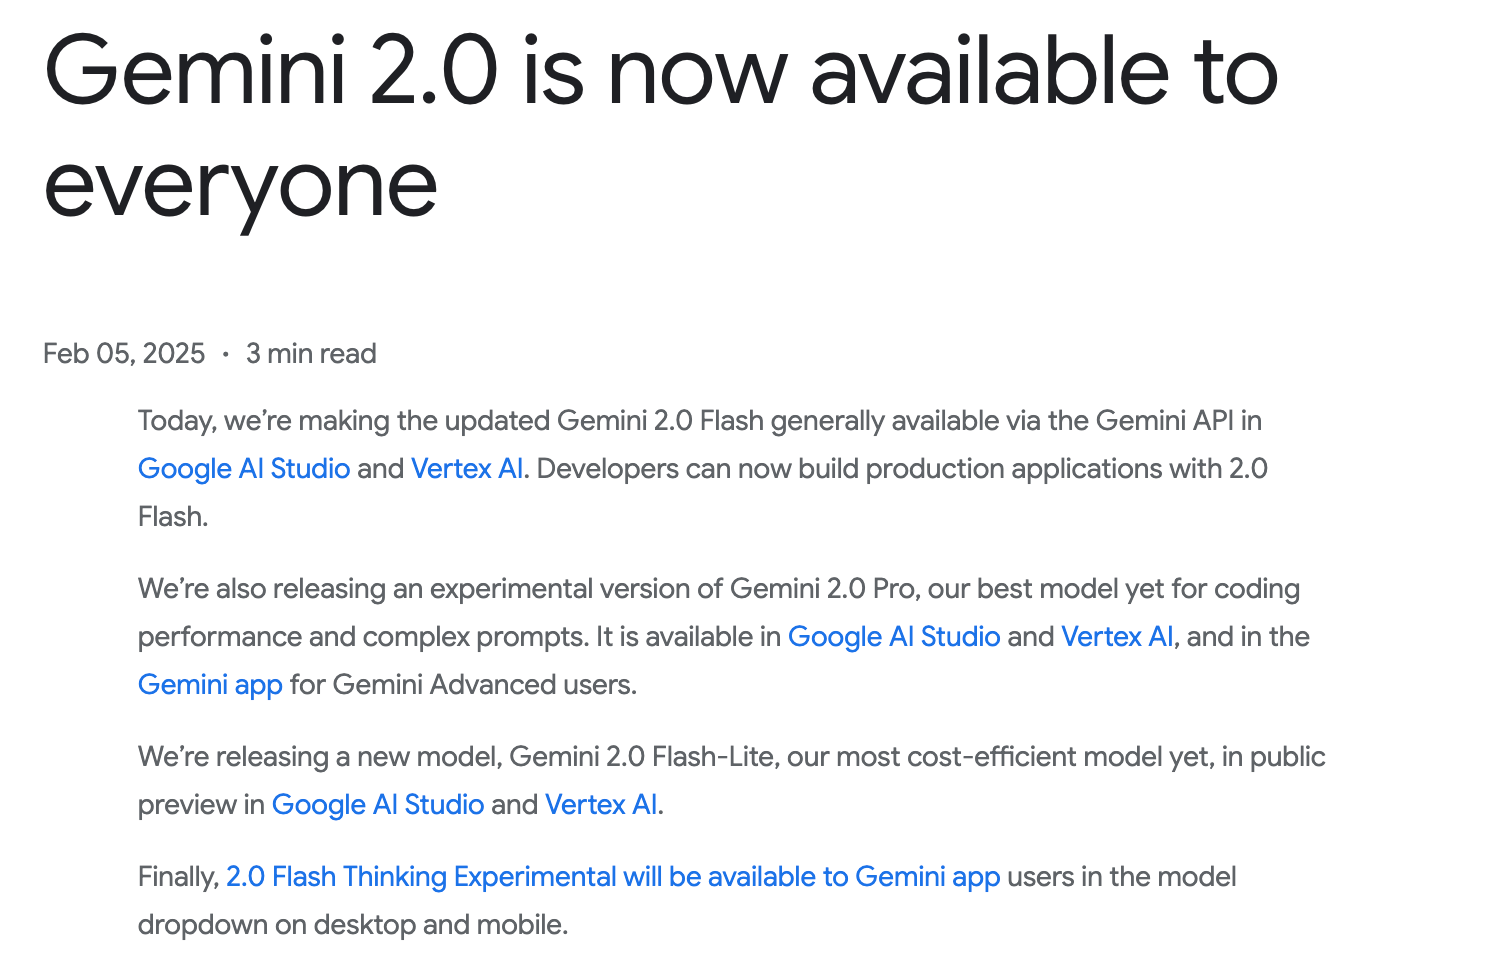Click Vertex AI link in Flash-Lite paragraph
Screen dimensions: 1494x958
(x=601, y=805)
